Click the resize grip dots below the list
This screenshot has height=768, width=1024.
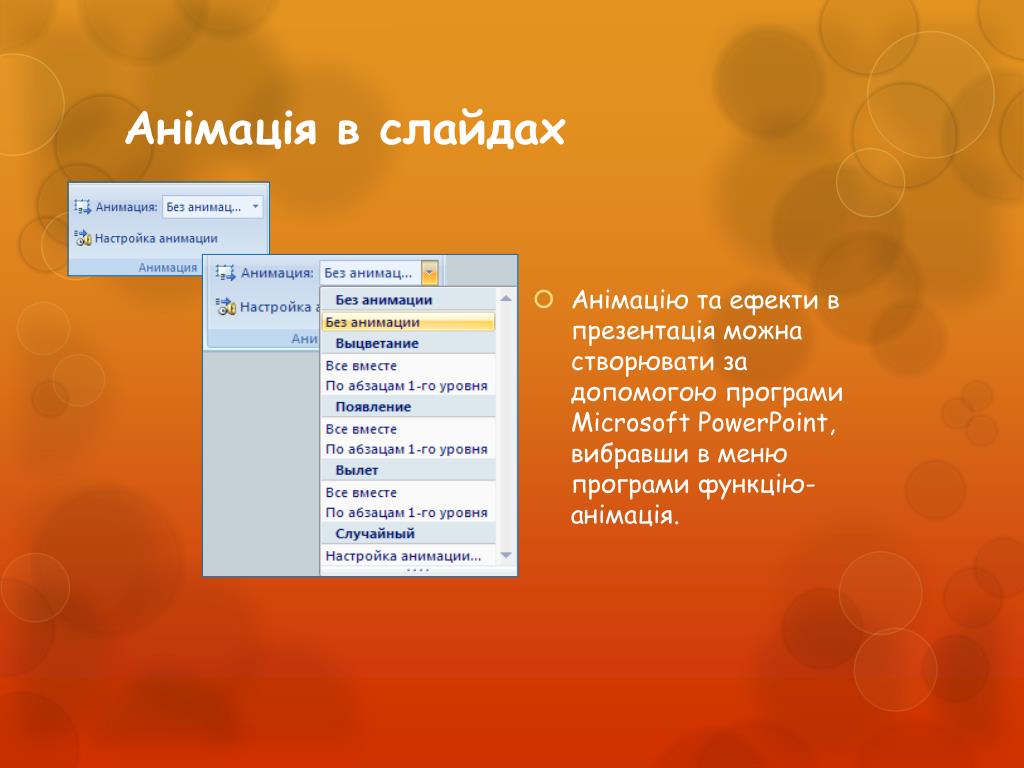[x=418, y=571]
